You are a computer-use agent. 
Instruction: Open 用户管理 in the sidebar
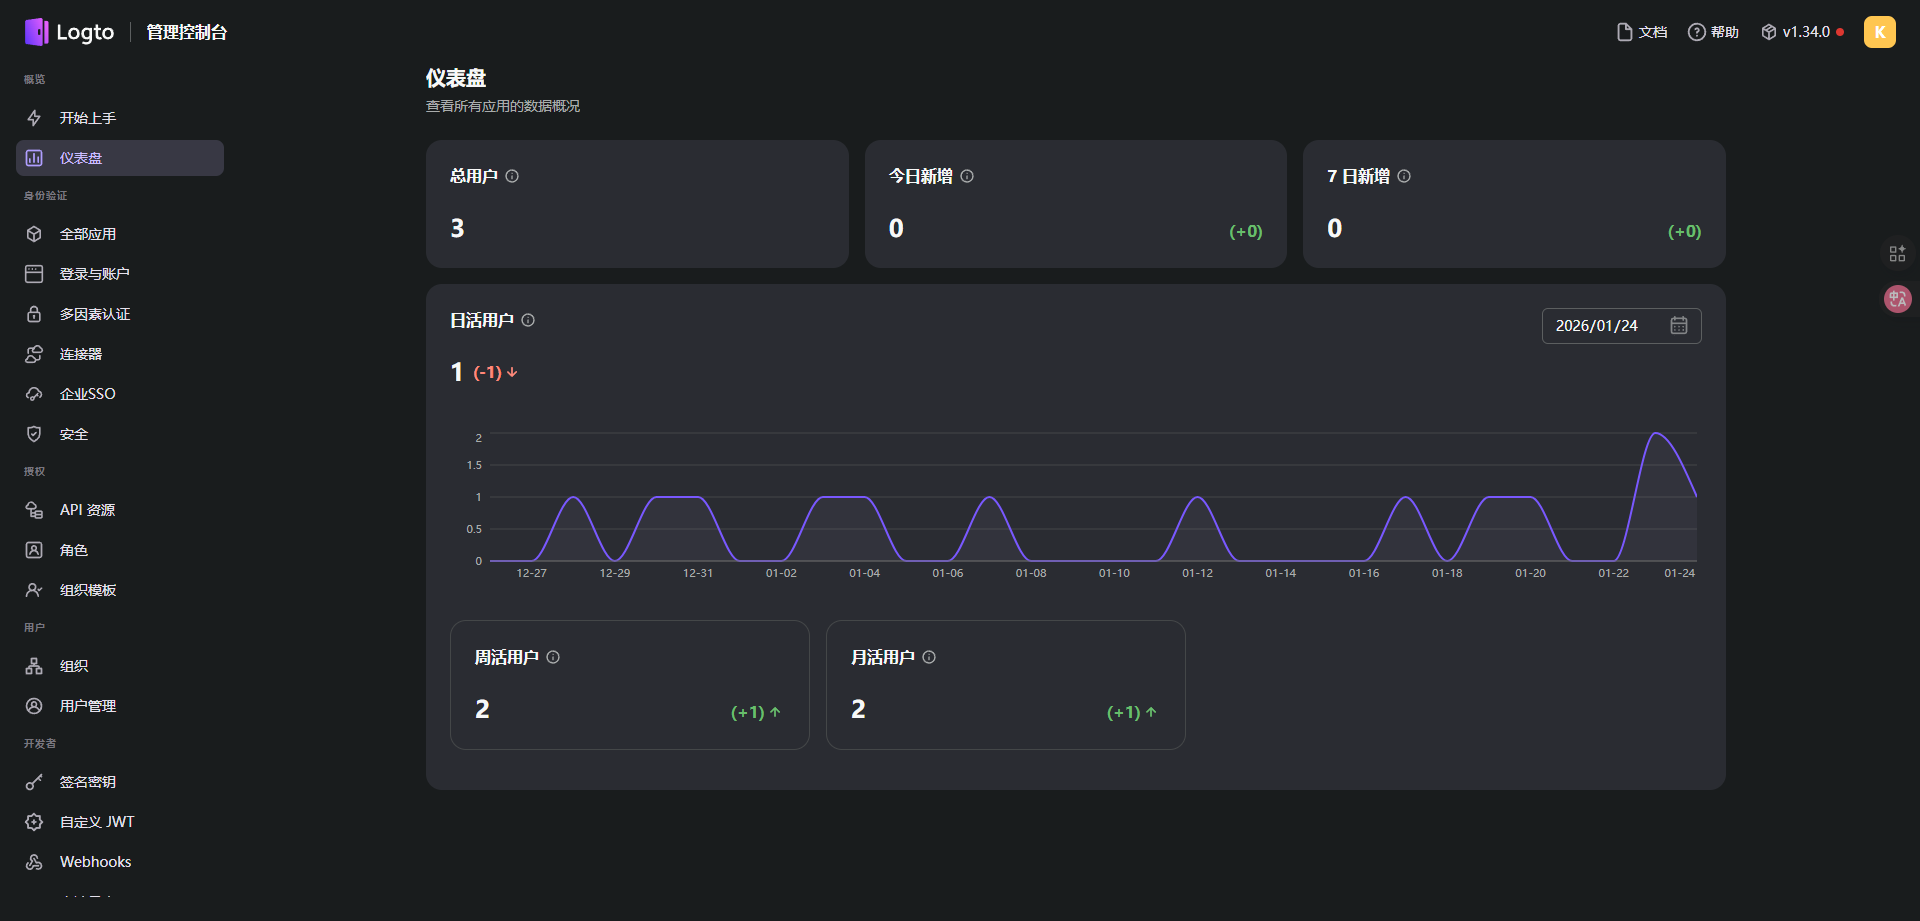pos(88,706)
